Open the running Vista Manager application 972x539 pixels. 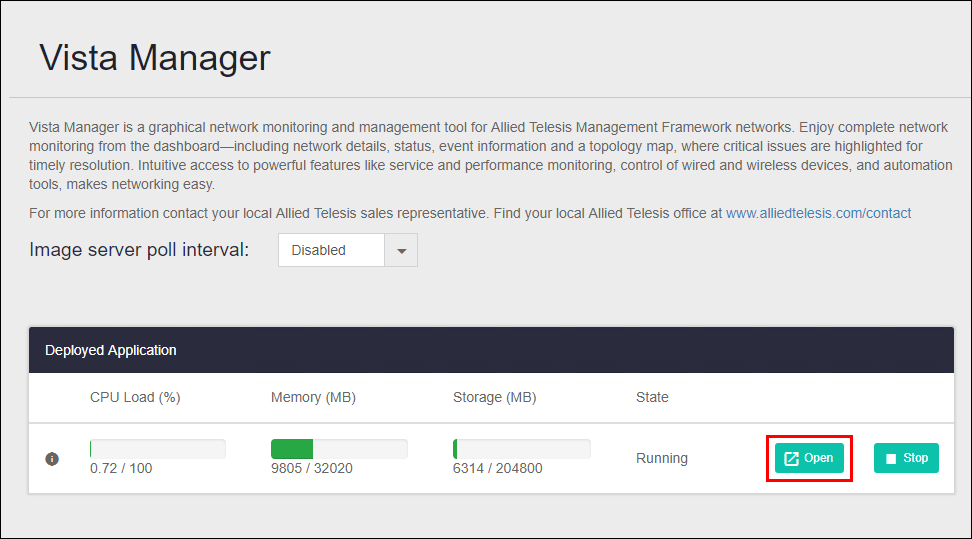point(809,458)
